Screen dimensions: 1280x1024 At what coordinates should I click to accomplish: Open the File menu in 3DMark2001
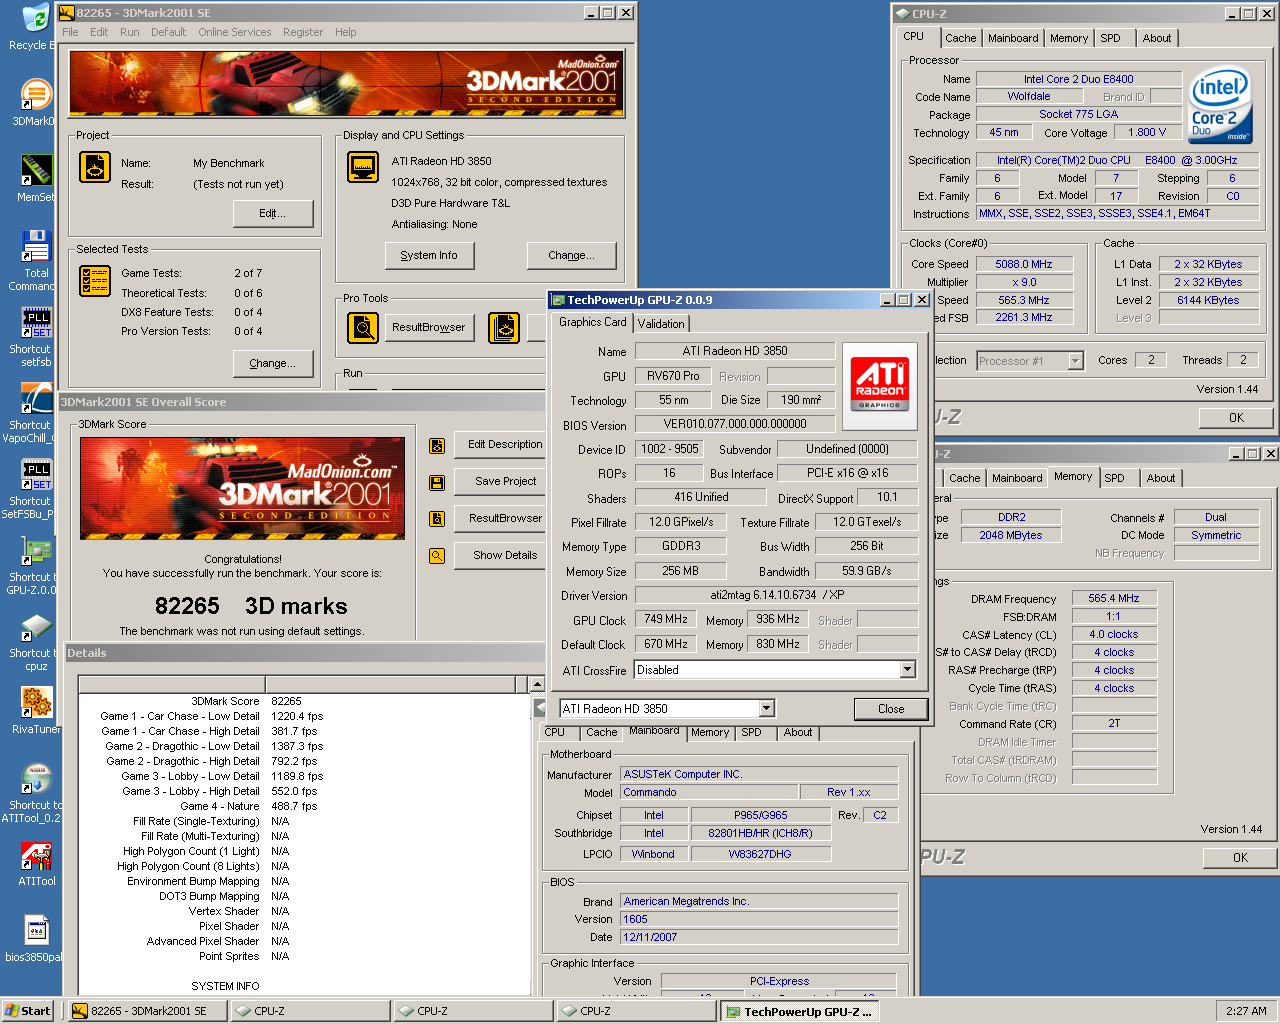70,32
